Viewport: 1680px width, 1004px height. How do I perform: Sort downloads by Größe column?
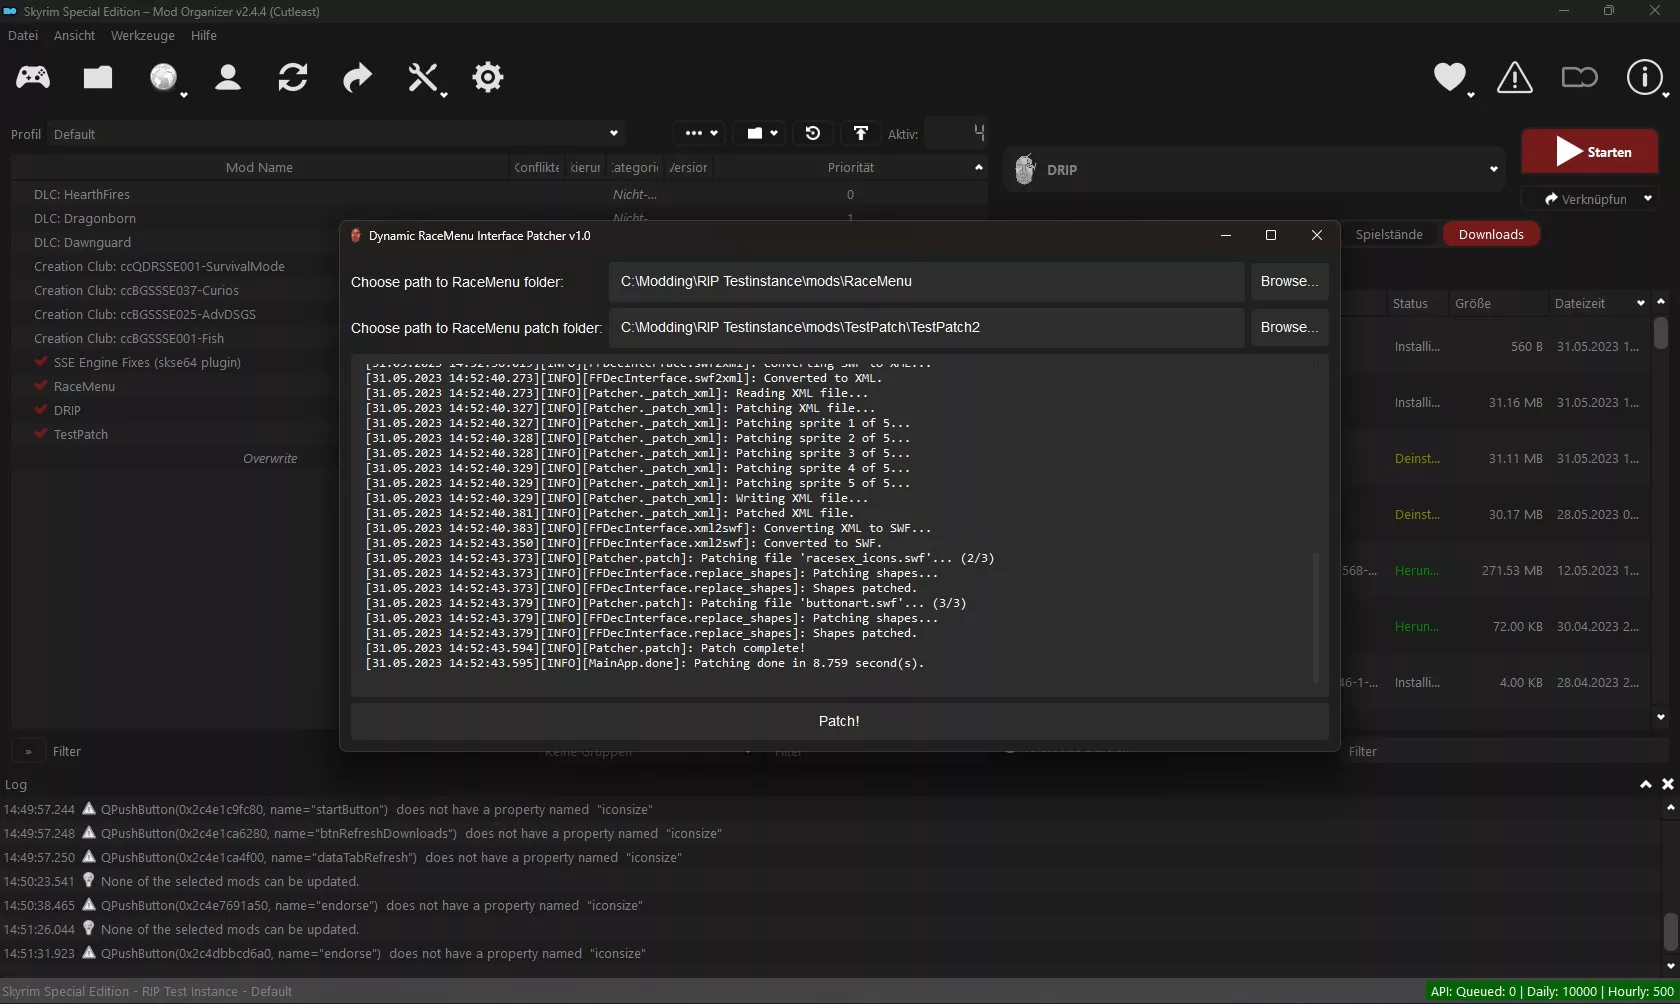[1497, 303]
